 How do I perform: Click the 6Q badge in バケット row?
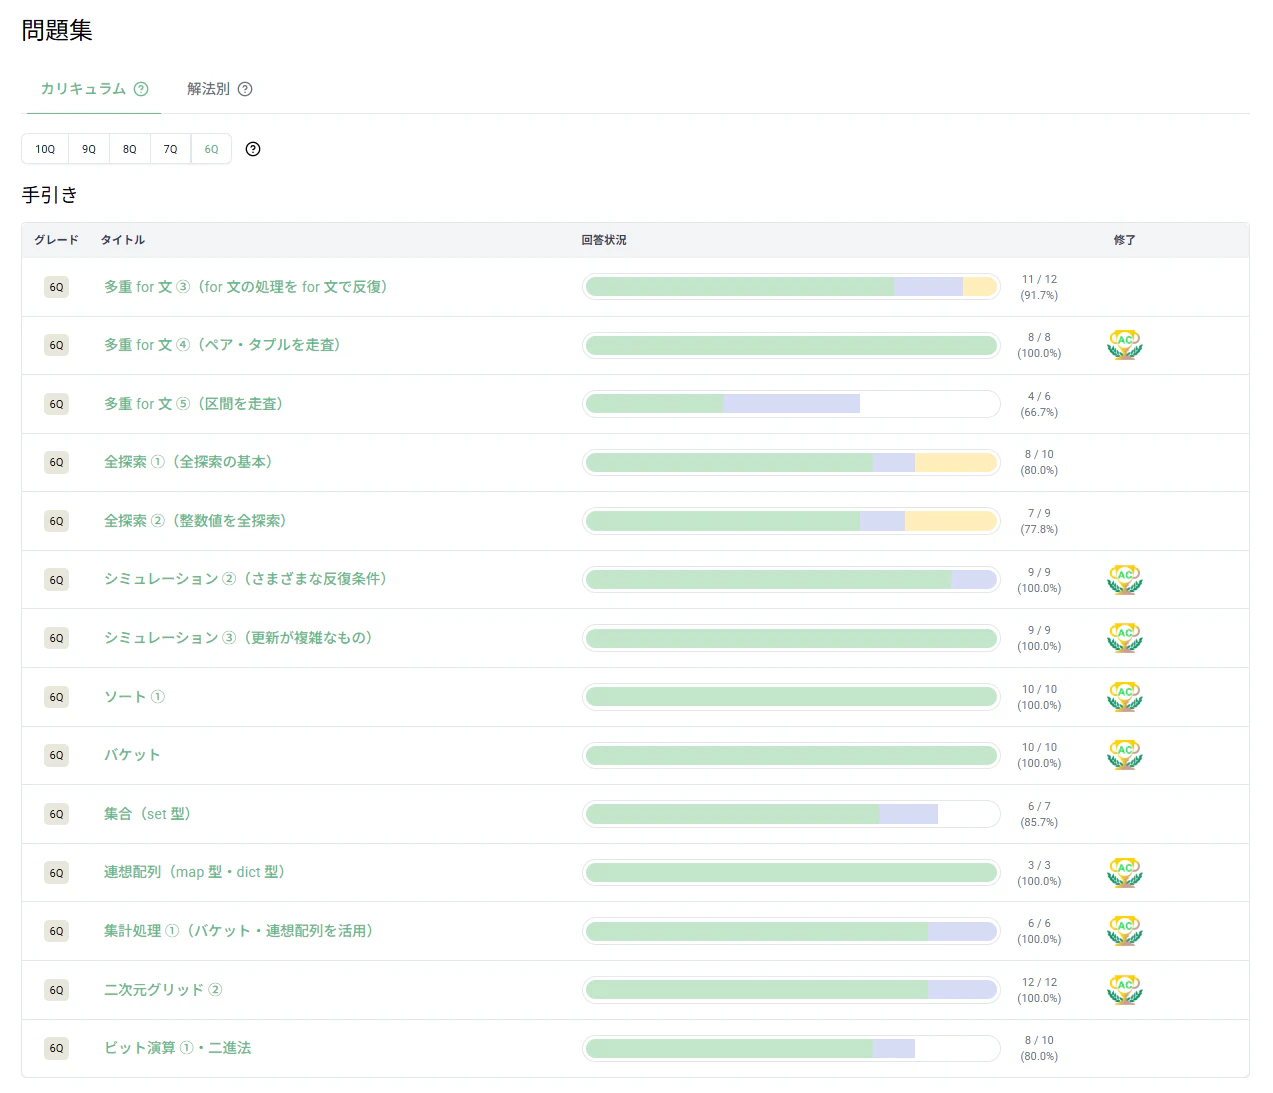(56, 755)
